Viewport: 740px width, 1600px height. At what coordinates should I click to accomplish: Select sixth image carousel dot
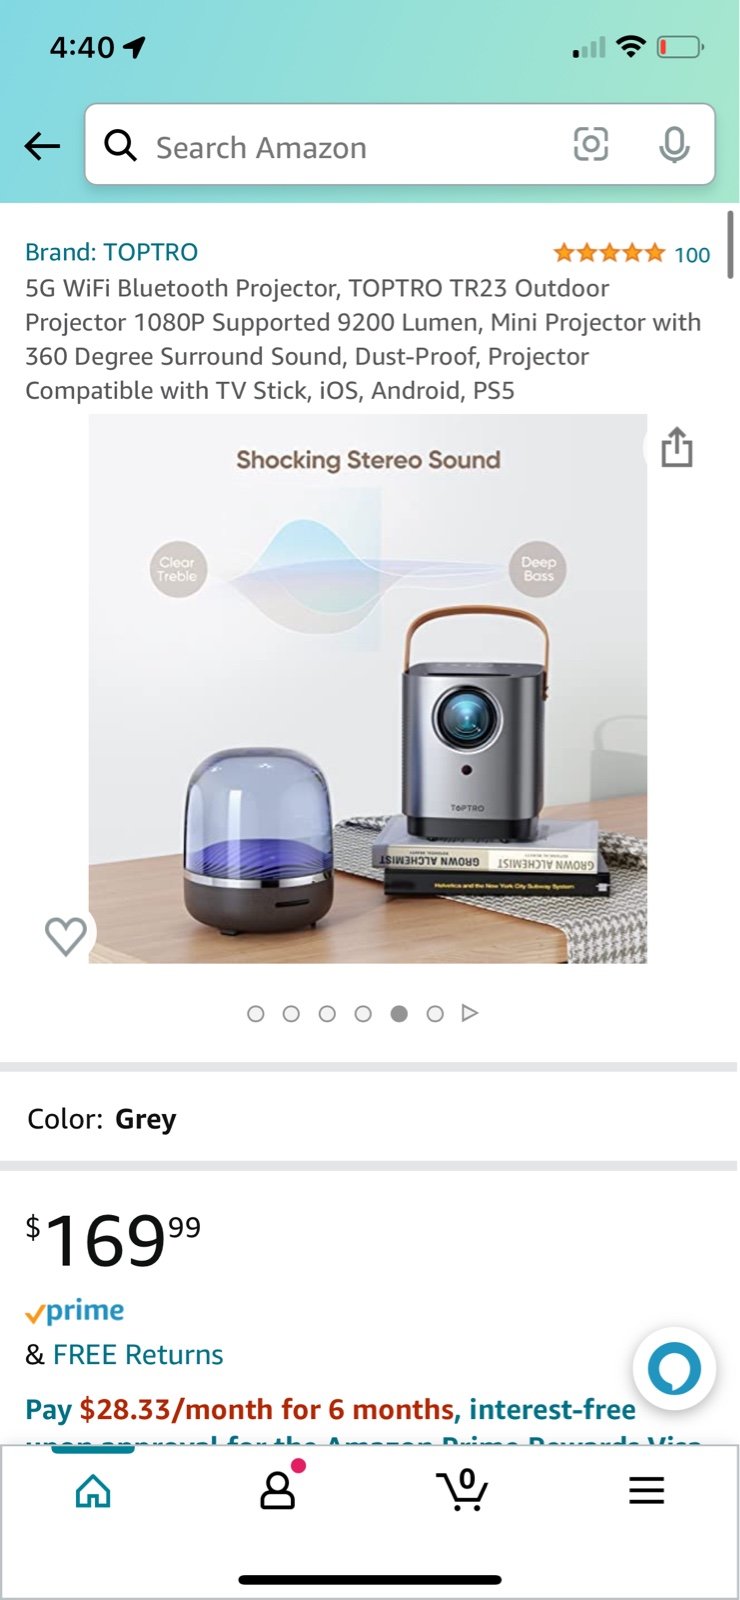click(435, 1014)
